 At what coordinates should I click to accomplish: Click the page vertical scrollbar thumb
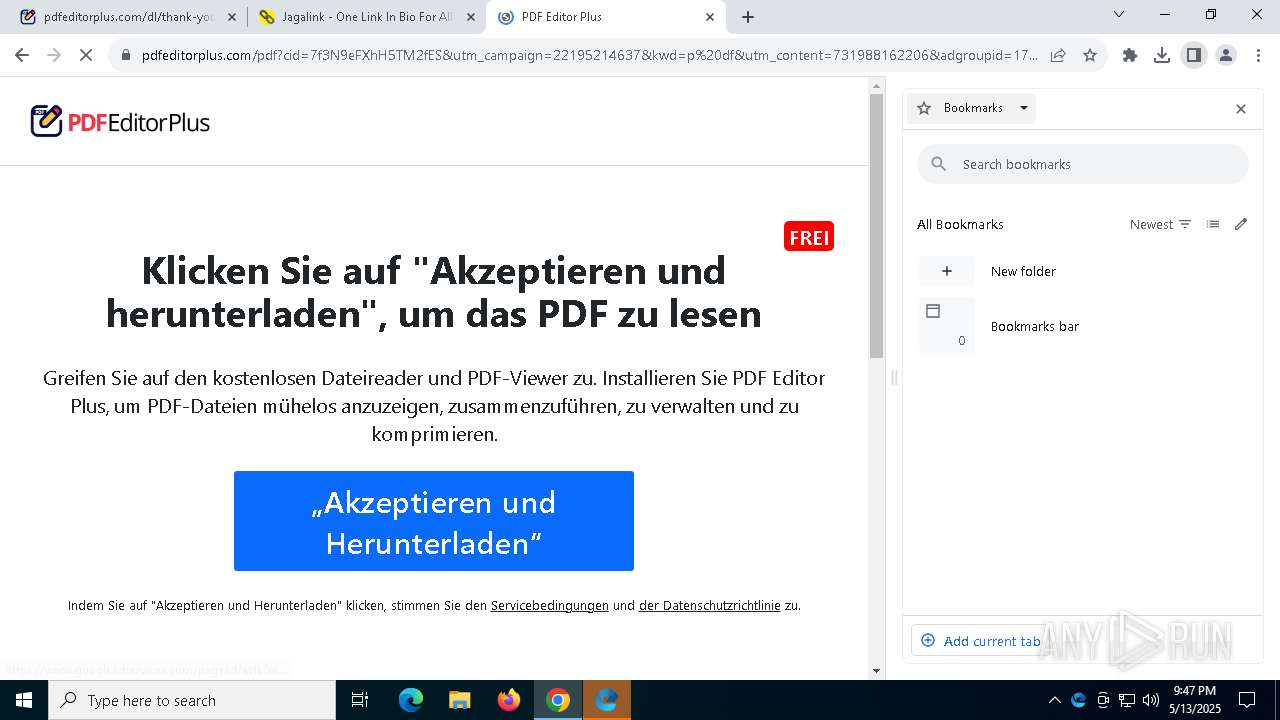(x=876, y=226)
